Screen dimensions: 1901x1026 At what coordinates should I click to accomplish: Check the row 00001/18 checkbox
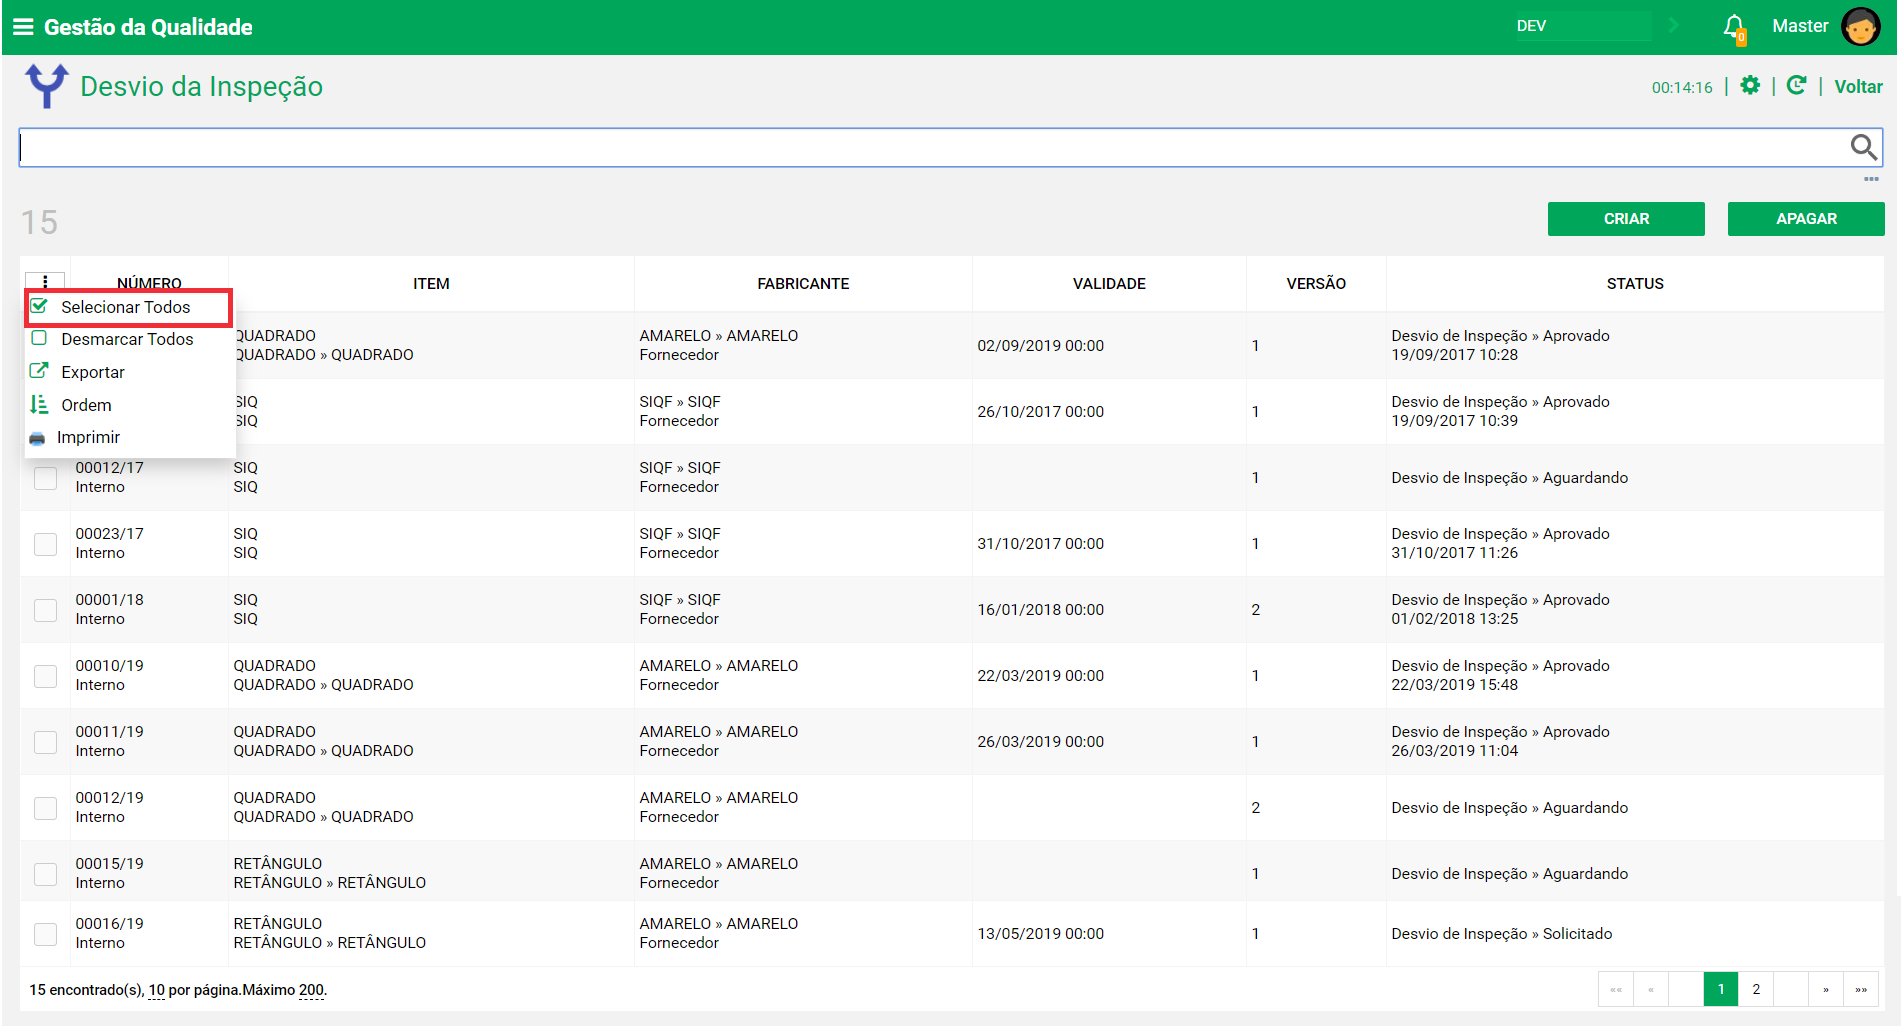click(x=46, y=610)
